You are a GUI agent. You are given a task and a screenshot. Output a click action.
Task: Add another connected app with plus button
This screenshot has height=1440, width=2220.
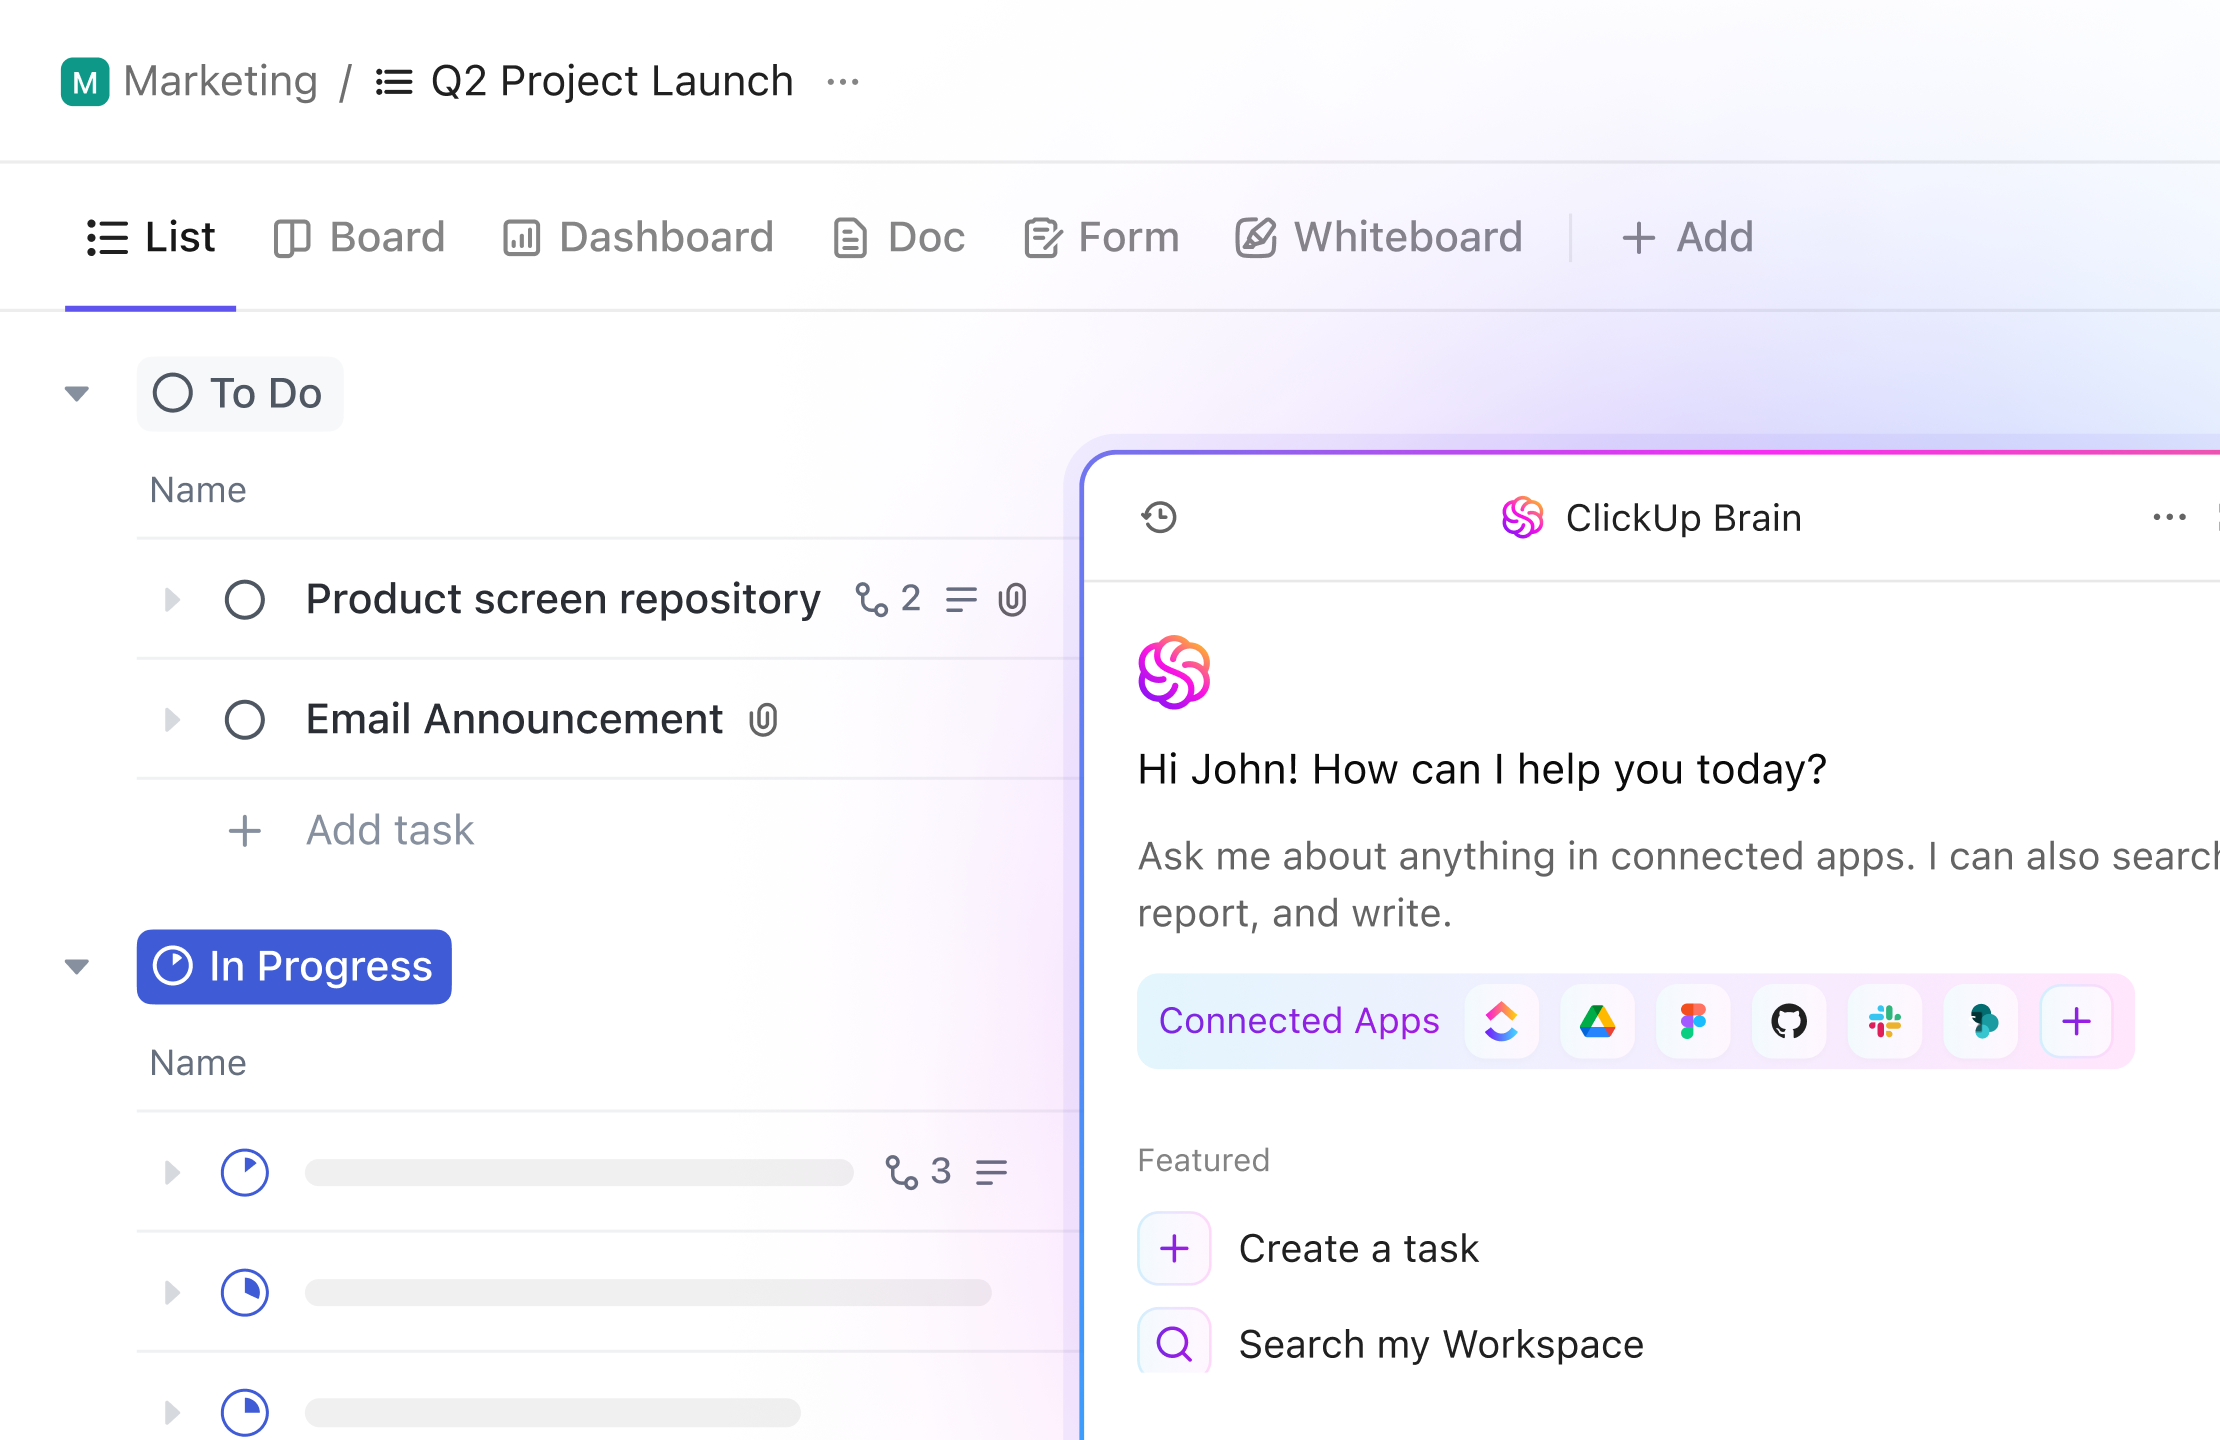point(2077,1021)
